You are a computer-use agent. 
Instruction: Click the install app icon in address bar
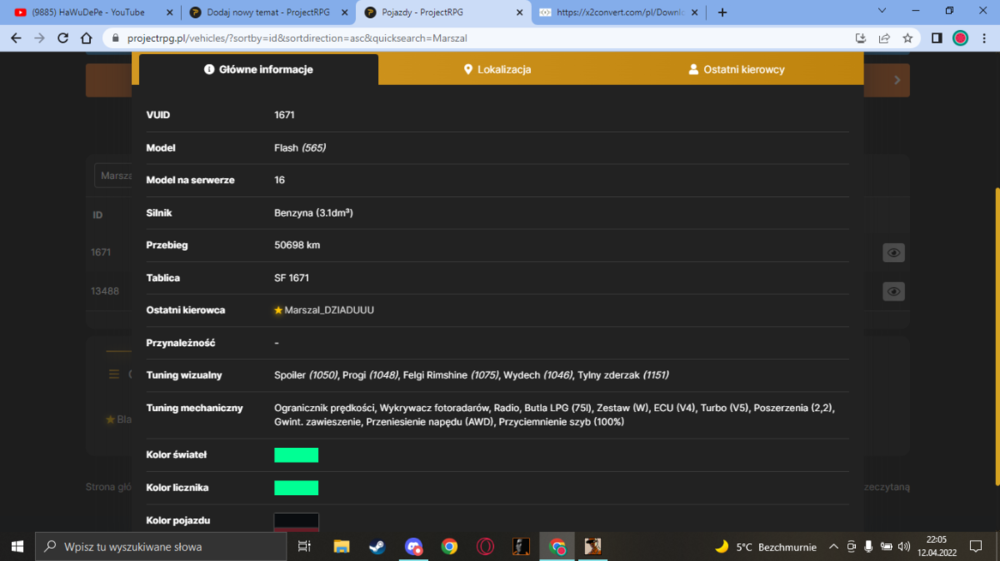pos(860,38)
